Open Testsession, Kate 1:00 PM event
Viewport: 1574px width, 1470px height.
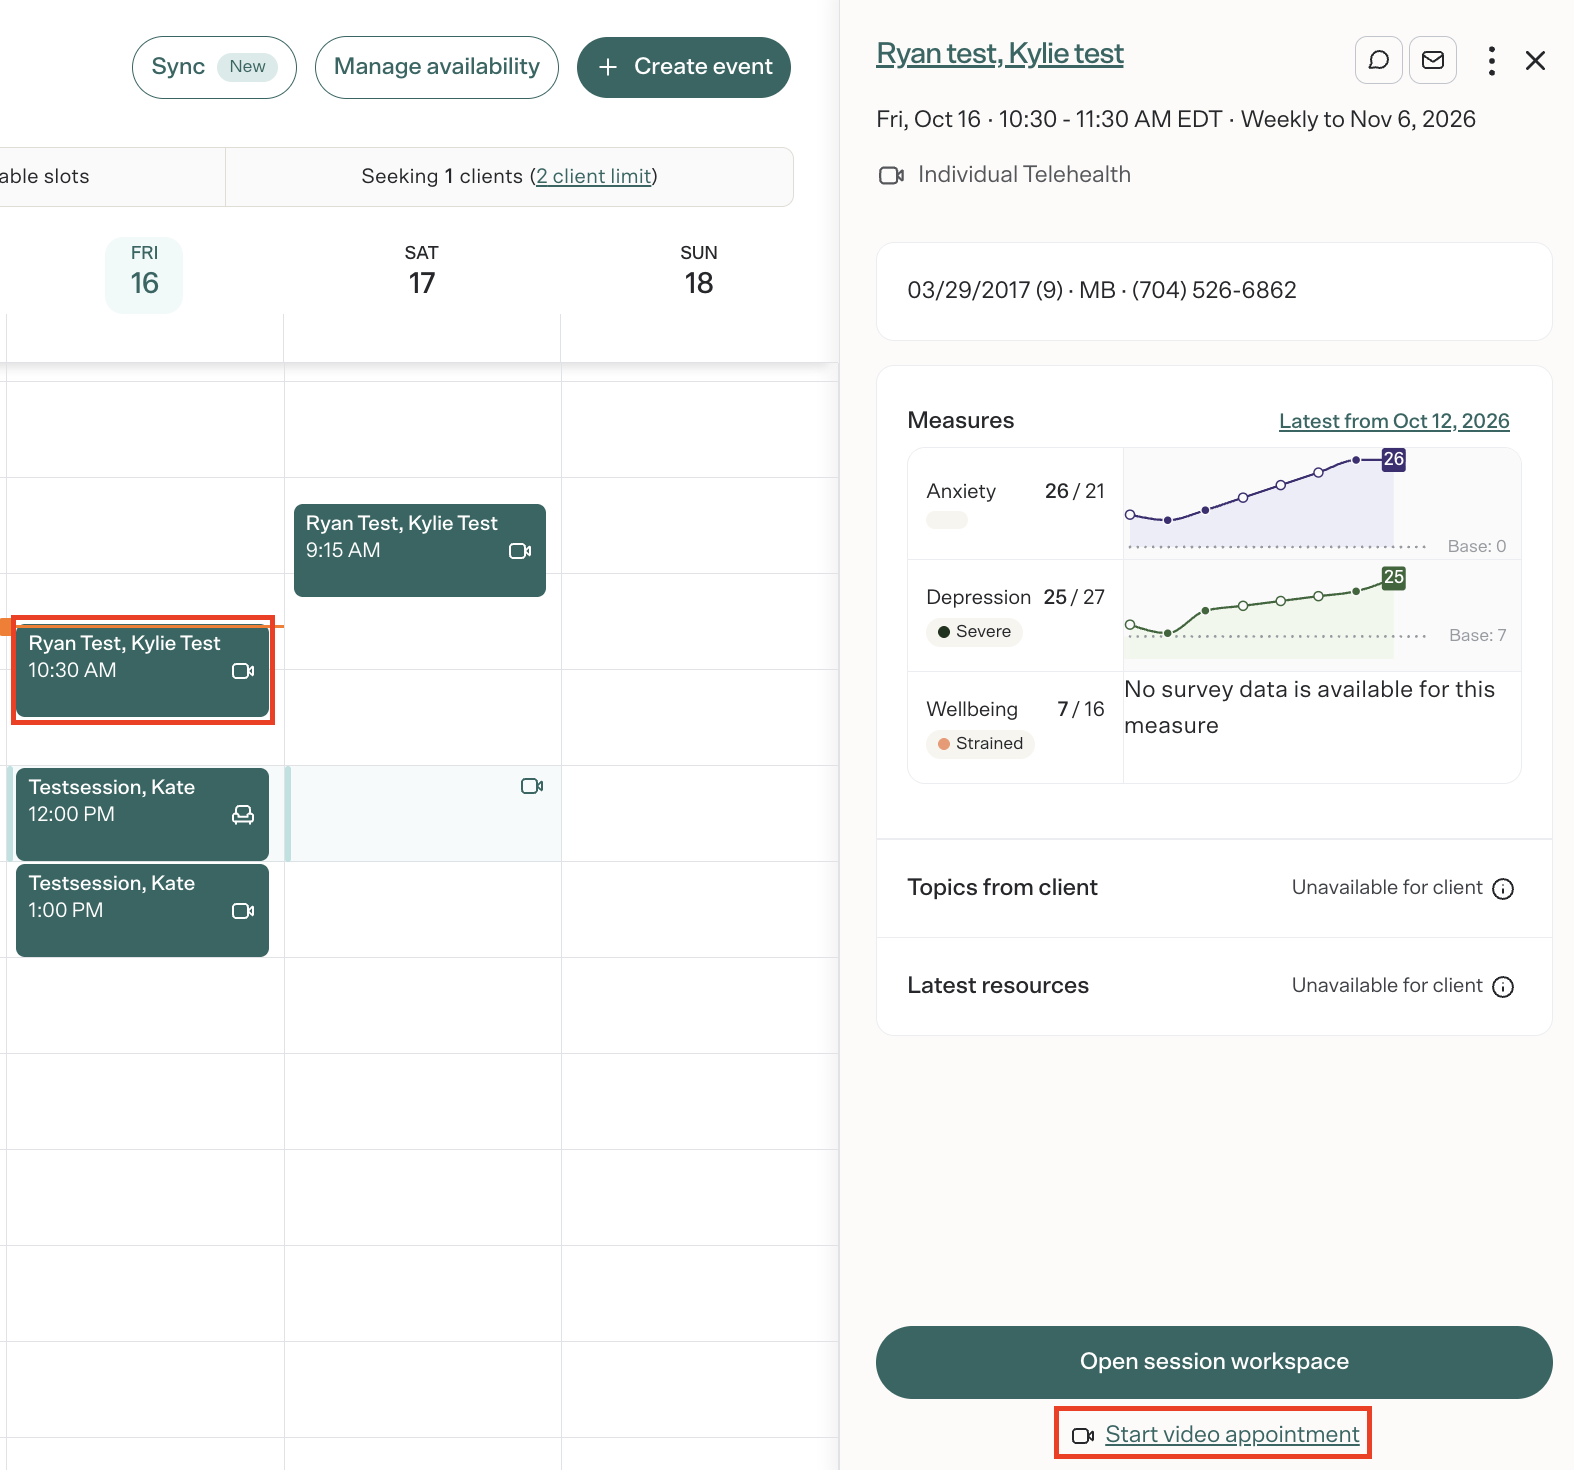tap(143, 910)
